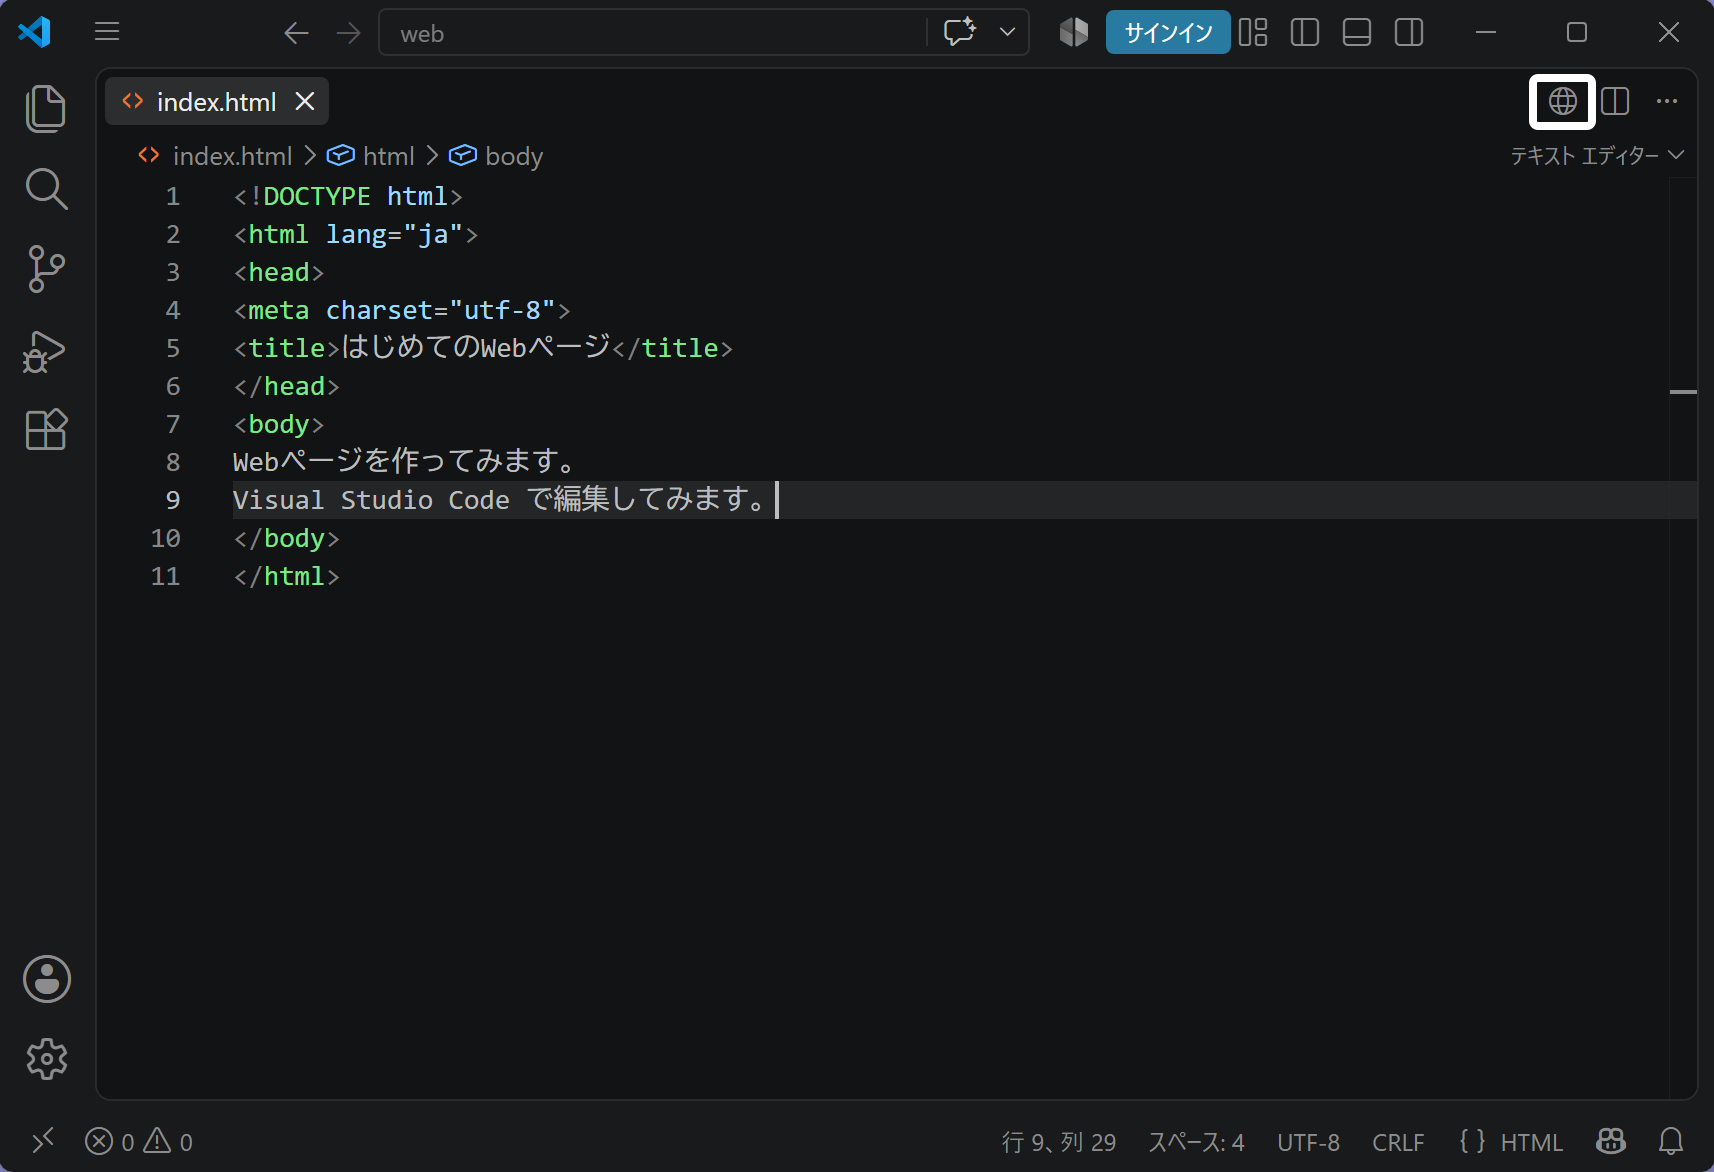The width and height of the screenshot is (1714, 1172).
Task: Click the スペース: 4 indentation setting
Action: tap(1196, 1142)
